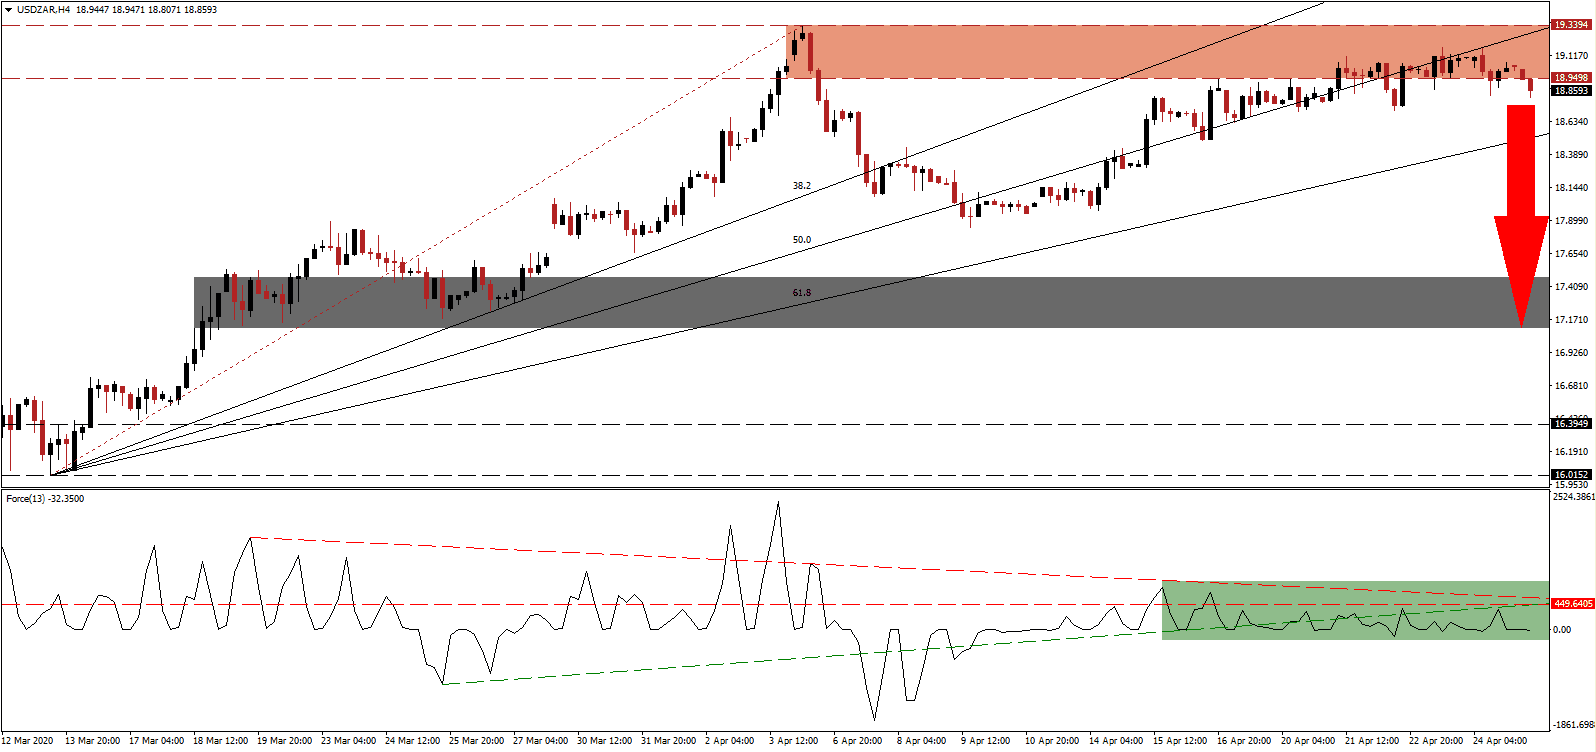
Task: Select the 19.3394 red price label
Action: (1571, 24)
